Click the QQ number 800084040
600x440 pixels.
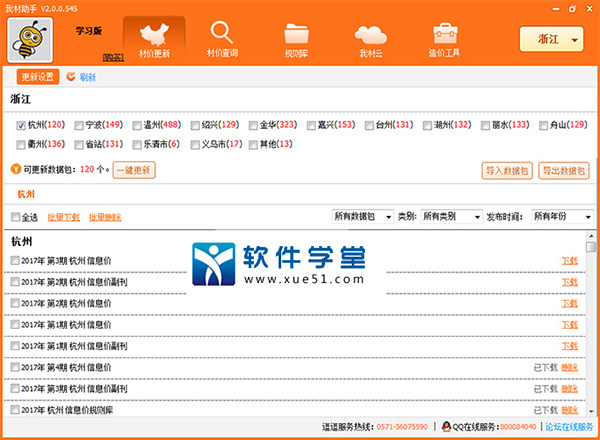pos(518,427)
